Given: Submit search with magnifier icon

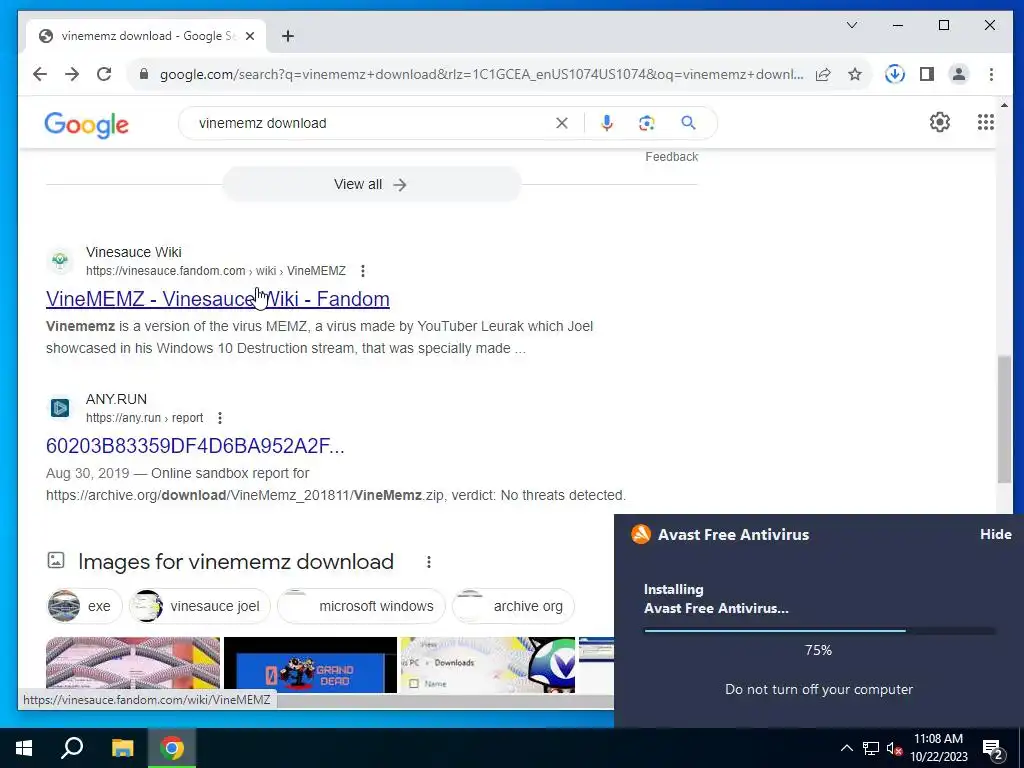Looking at the screenshot, I should coord(688,123).
